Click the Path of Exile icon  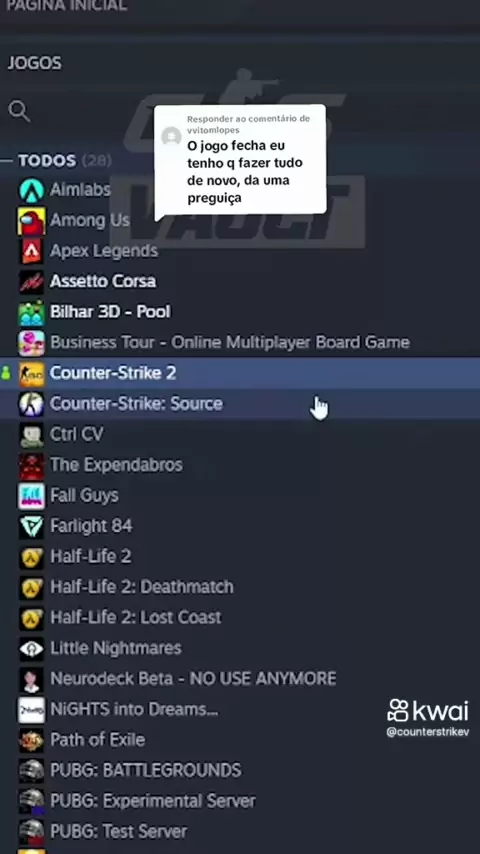(x=32, y=740)
